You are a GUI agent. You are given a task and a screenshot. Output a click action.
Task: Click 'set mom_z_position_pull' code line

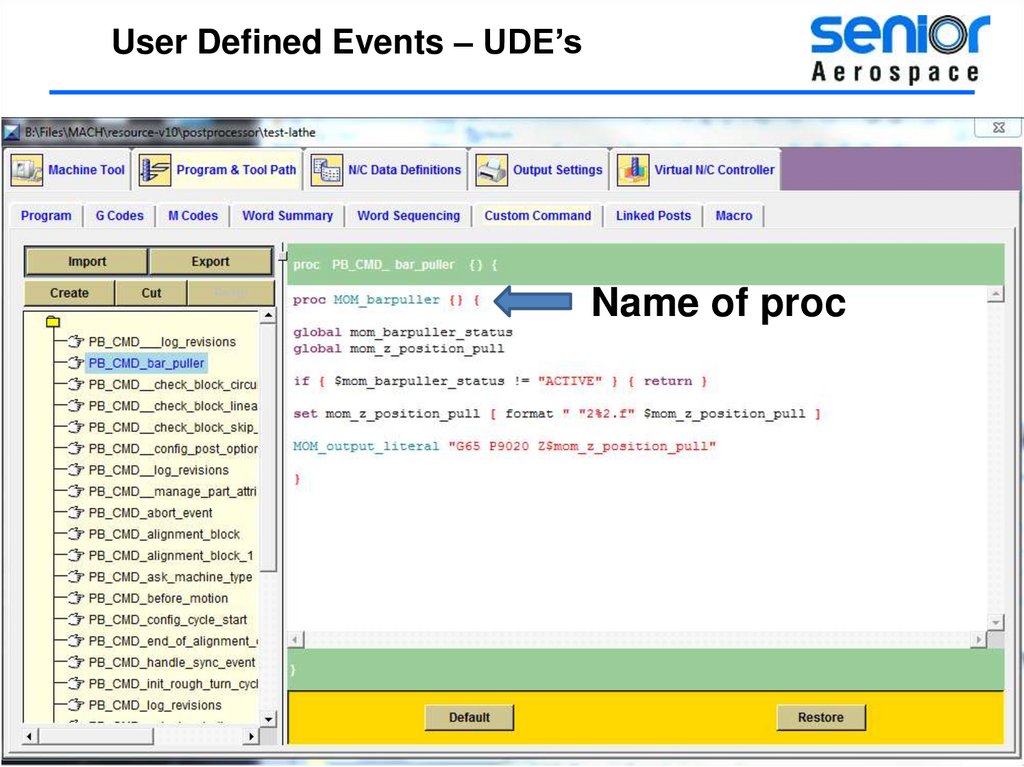556,414
